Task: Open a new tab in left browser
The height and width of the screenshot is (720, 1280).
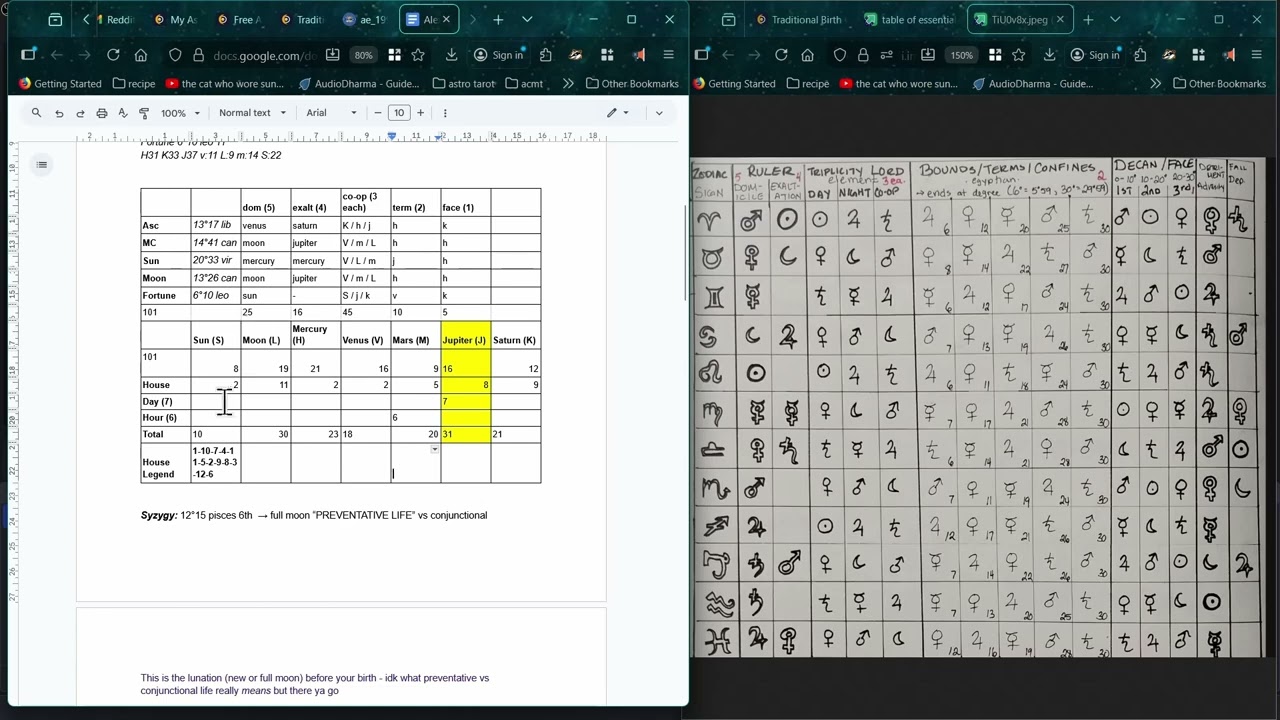Action: pos(497,19)
